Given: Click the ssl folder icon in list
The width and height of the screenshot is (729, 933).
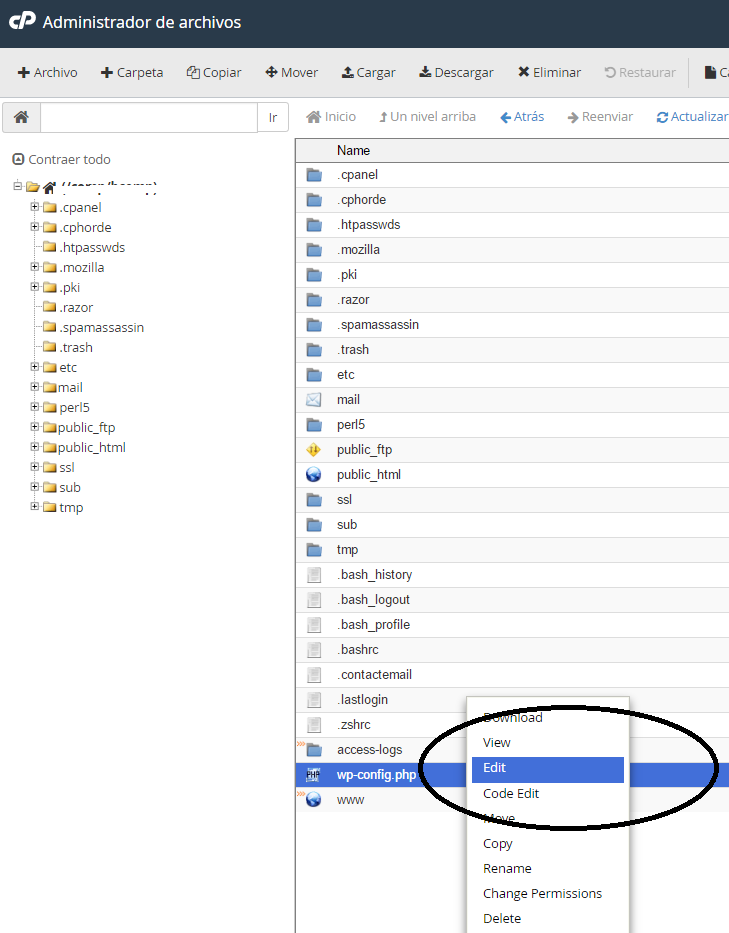Looking at the screenshot, I should [x=314, y=500].
